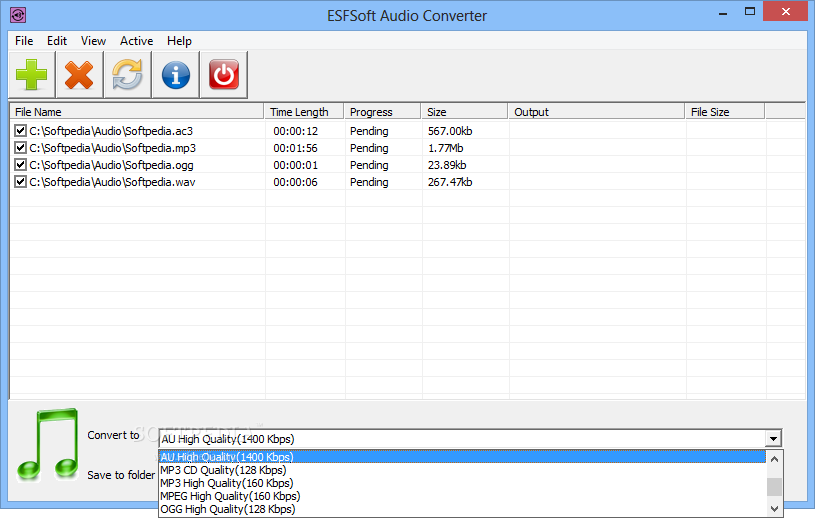Start conversion with the circular arrows icon

(x=127, y=75)
